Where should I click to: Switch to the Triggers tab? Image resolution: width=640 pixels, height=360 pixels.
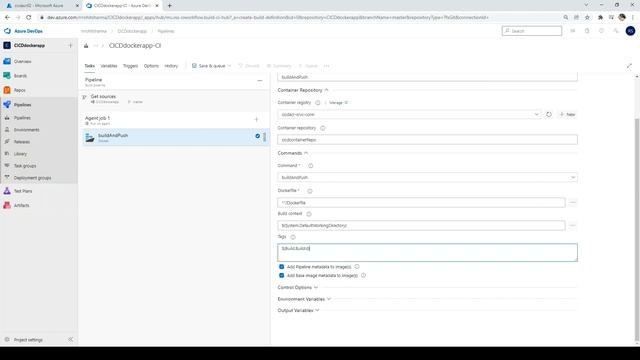click(131, 66)
